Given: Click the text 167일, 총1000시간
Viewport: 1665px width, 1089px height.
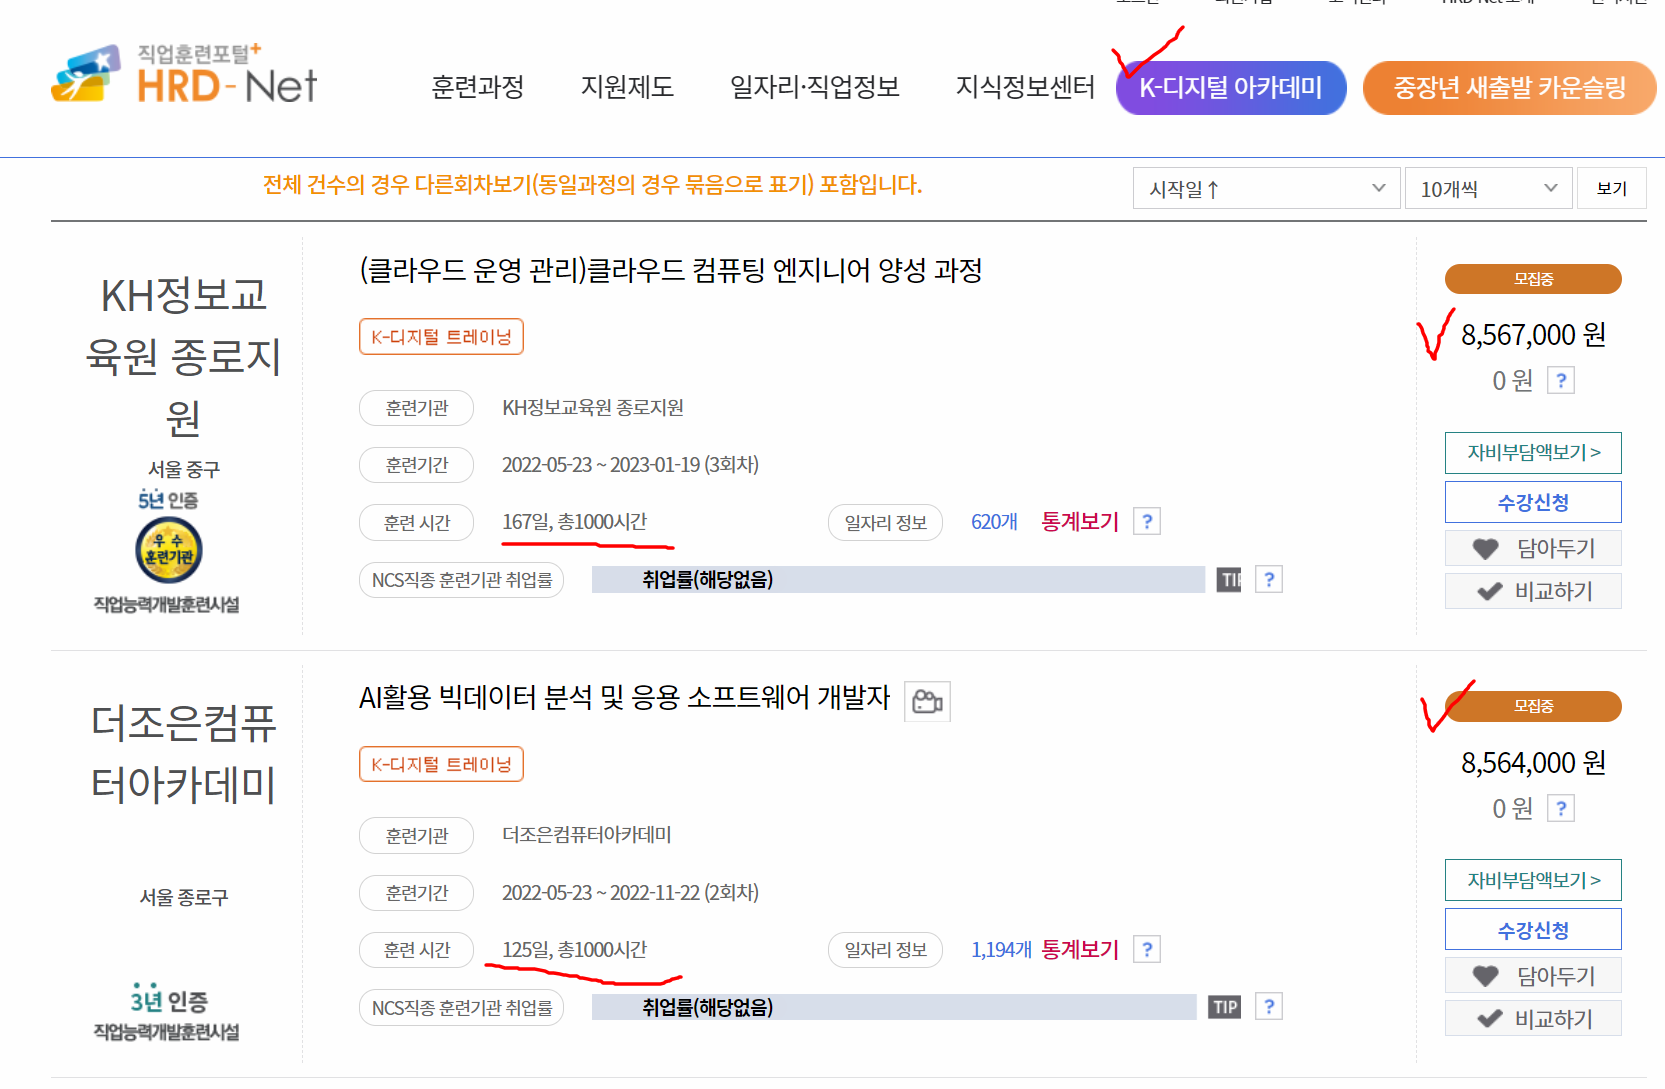Looking at the screenshot, I should (x=574, y=522).
